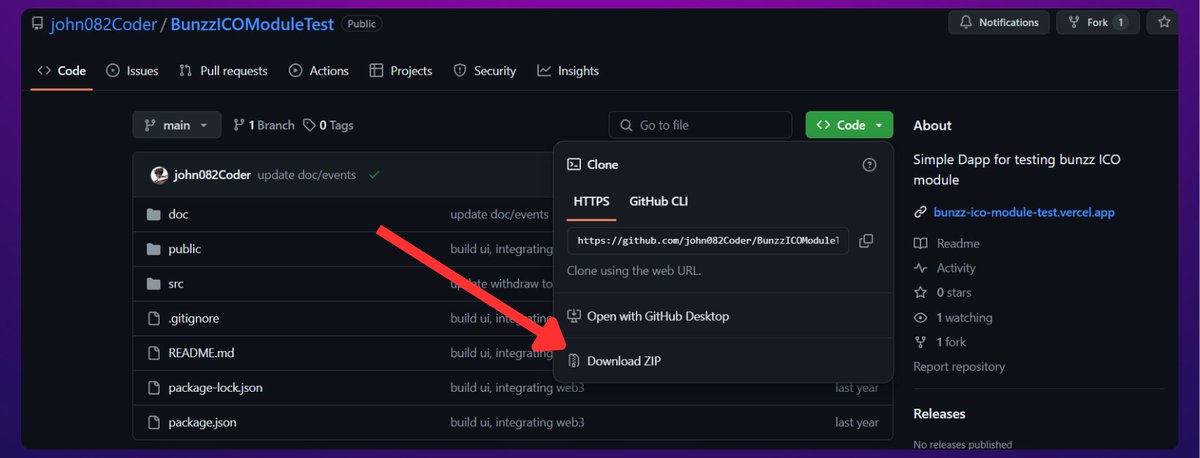Open the Activity link in About

click(956, 268)
